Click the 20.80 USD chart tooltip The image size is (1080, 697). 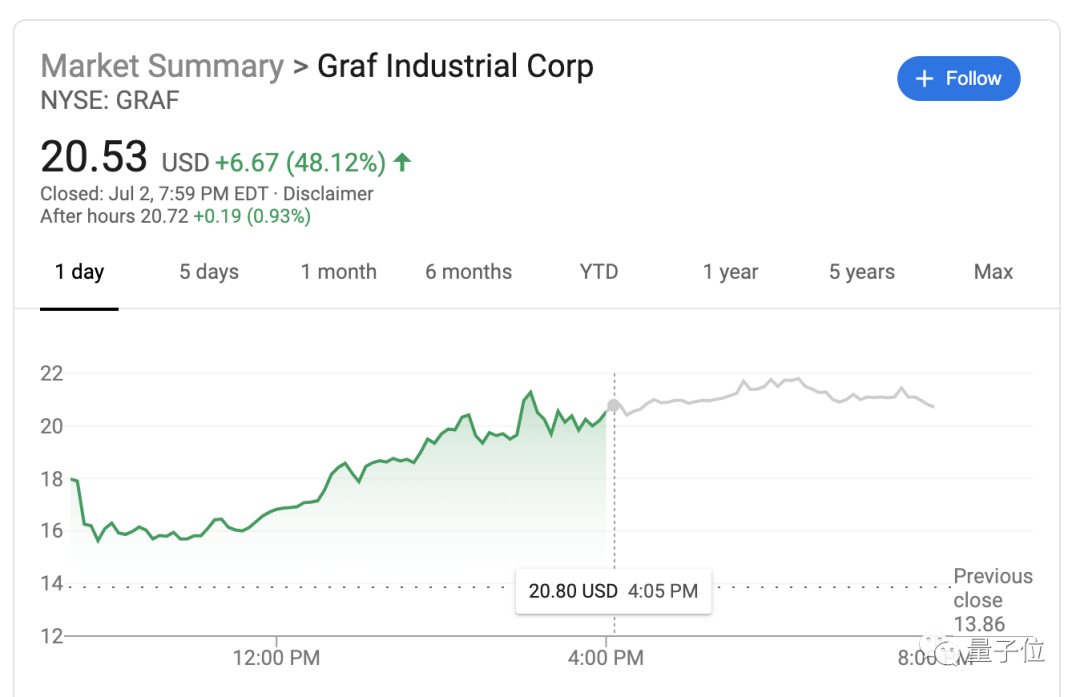(613, 591)
